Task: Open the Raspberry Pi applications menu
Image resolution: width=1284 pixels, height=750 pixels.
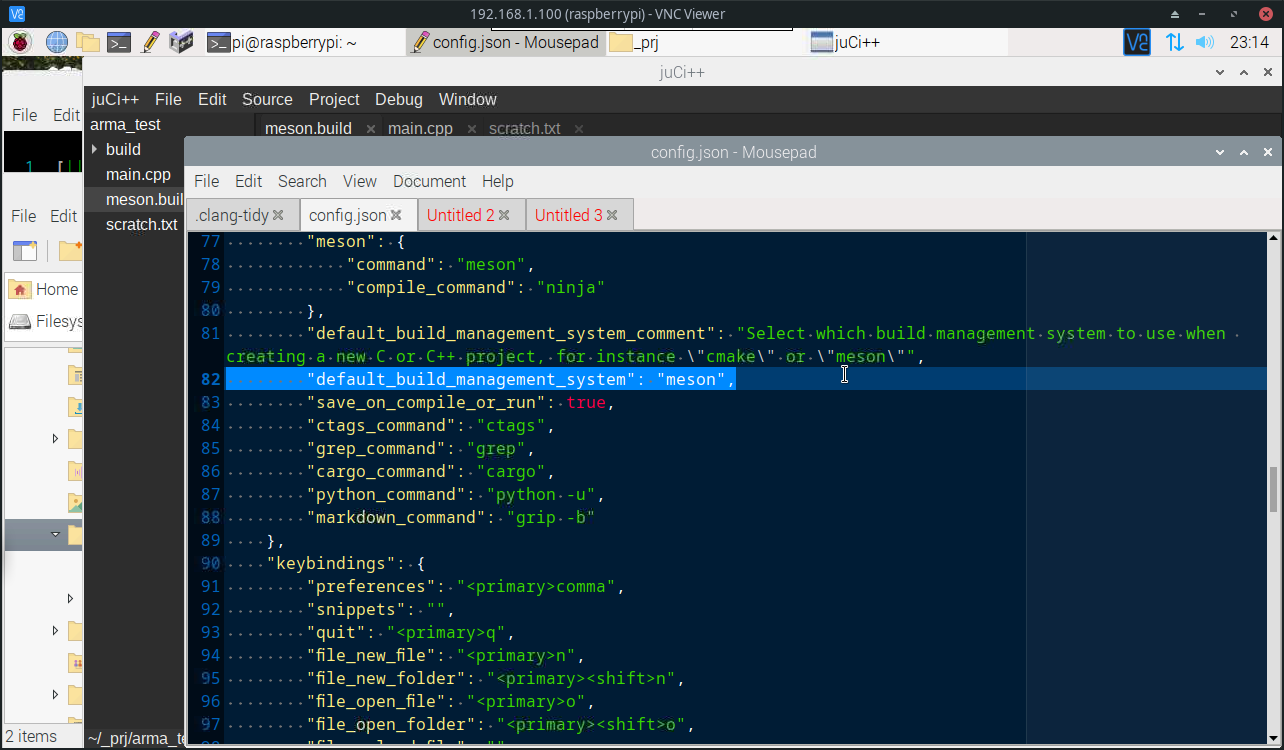Action: [20, 42]
